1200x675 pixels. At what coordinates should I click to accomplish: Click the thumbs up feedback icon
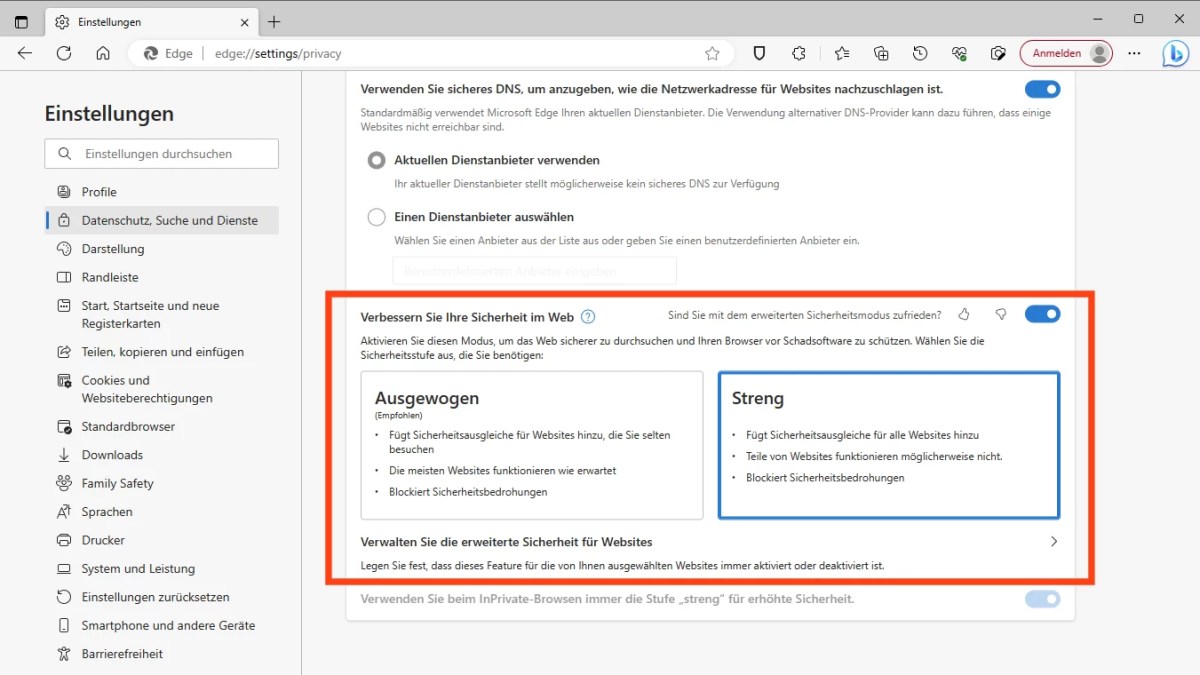pos(964,314)
